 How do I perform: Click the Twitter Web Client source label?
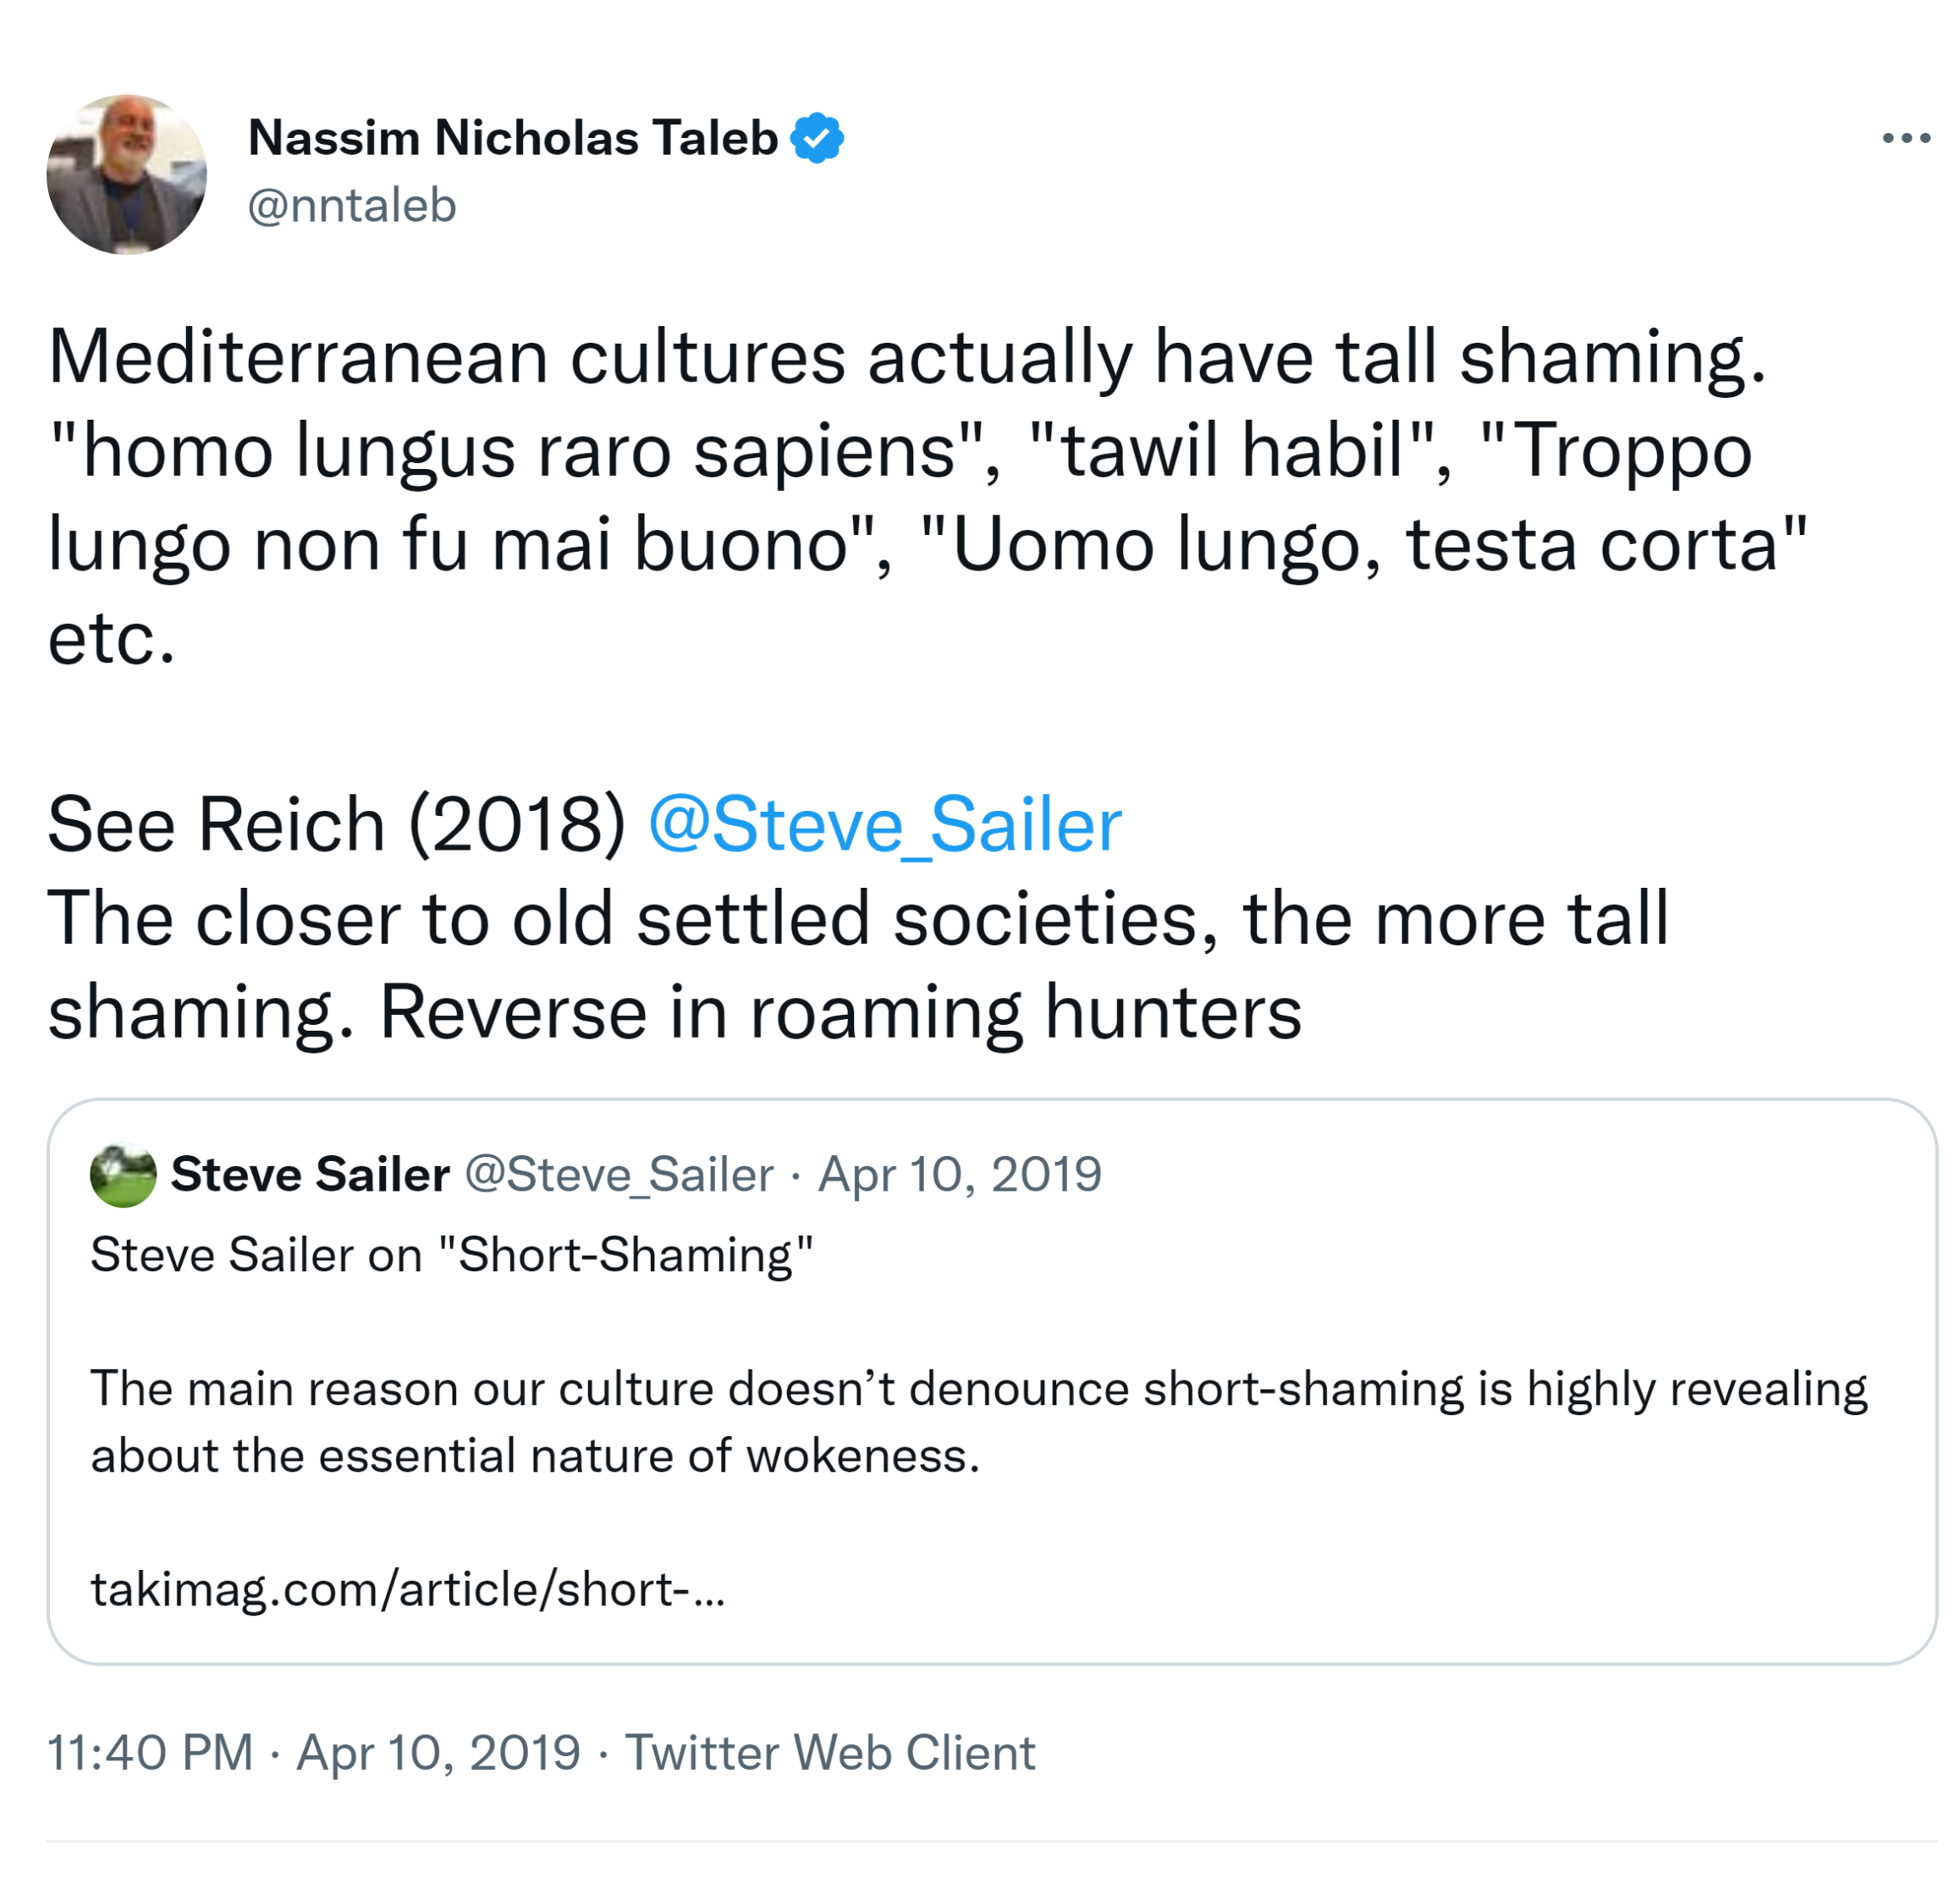click(830, 1753)
